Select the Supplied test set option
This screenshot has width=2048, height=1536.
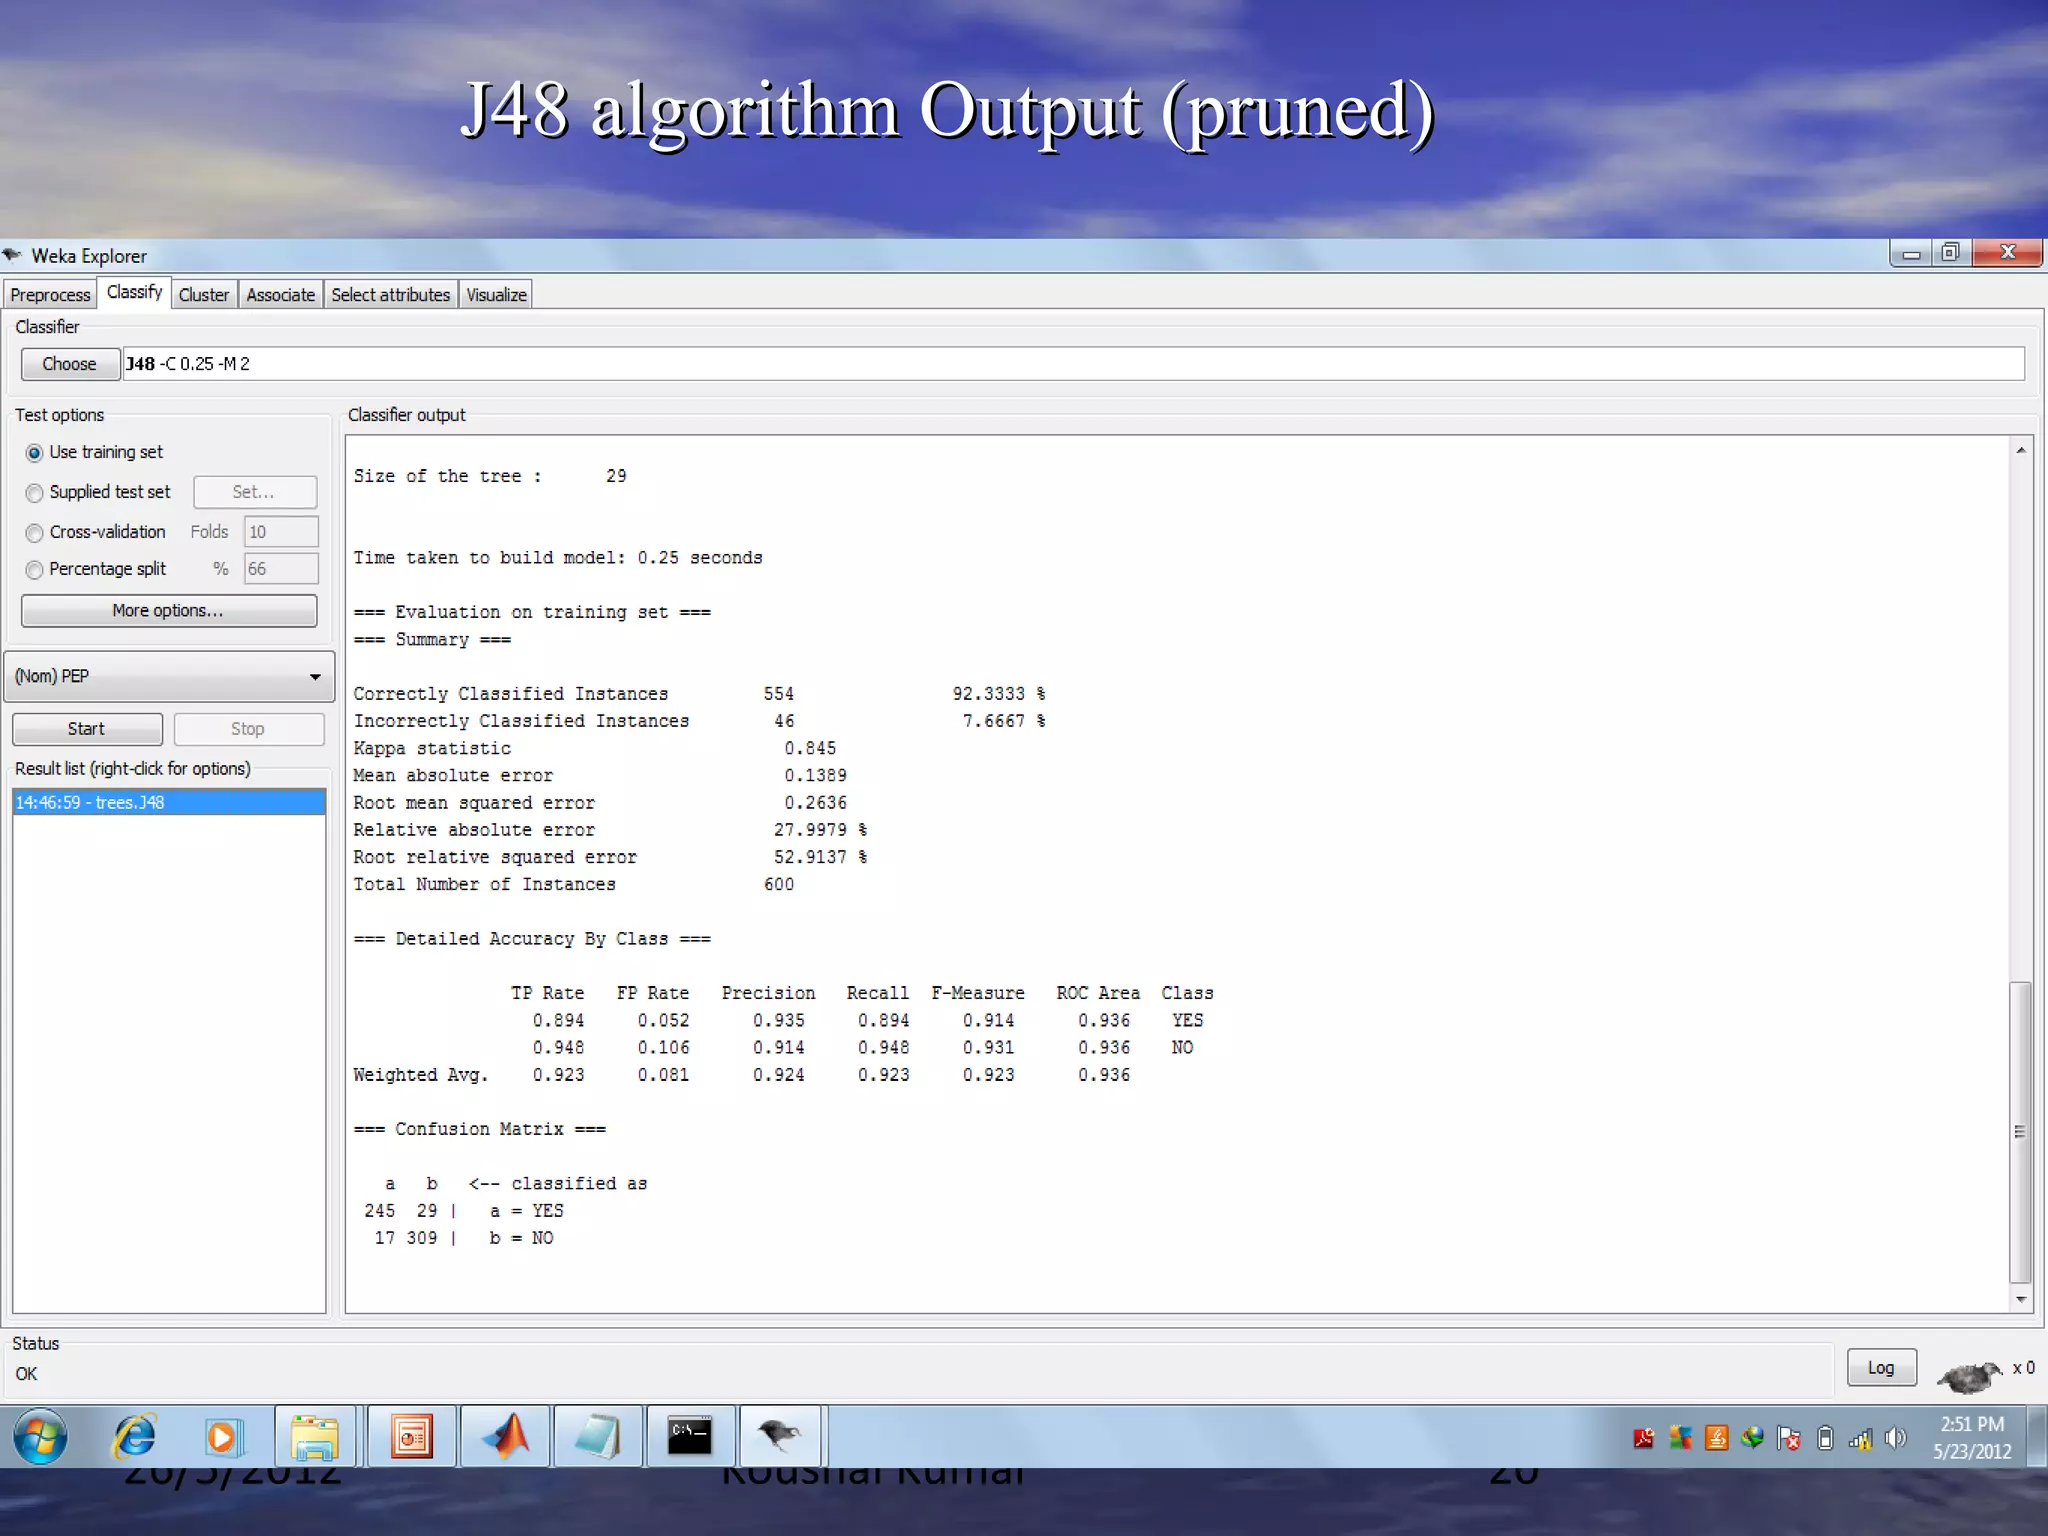click(x=98, y=492)
